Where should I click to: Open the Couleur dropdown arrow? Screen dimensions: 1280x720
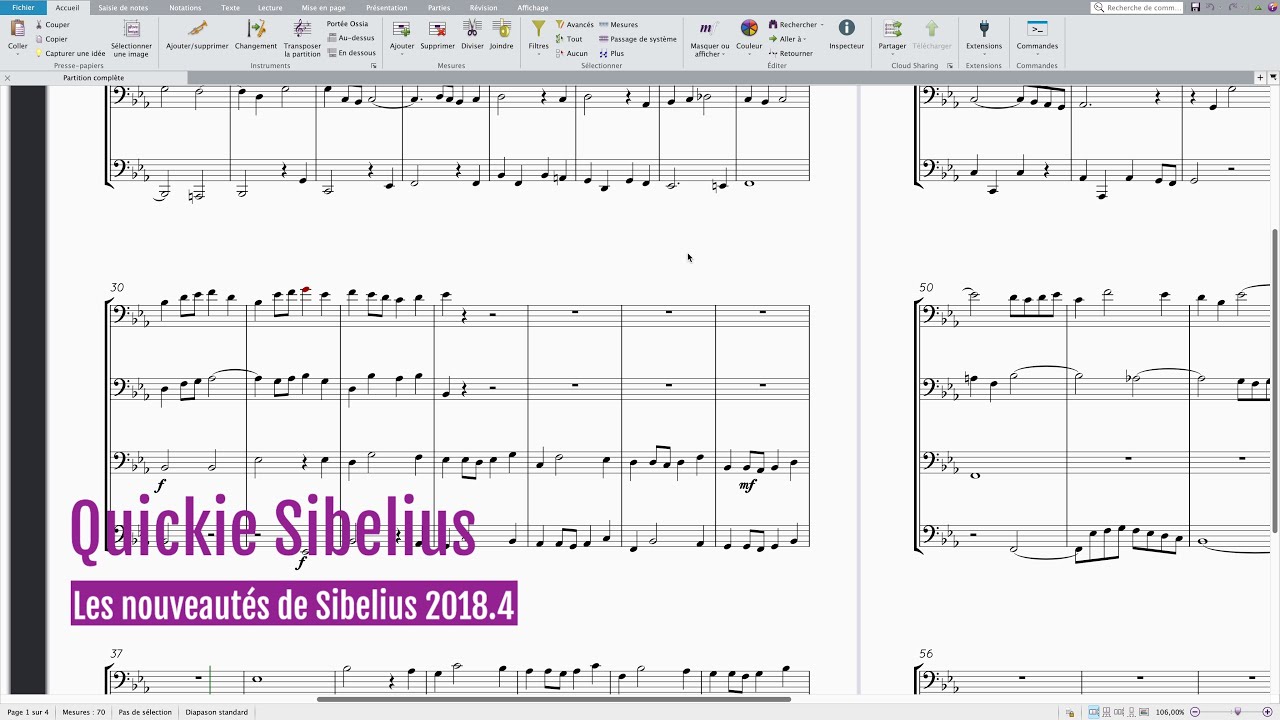tap(749, 54)
